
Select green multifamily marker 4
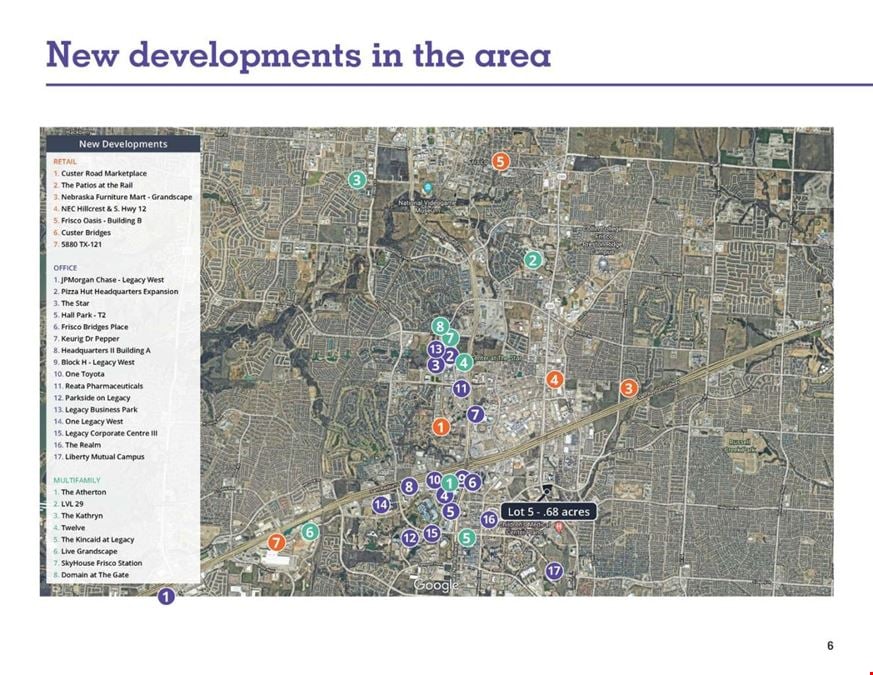[x=464, y=363]
